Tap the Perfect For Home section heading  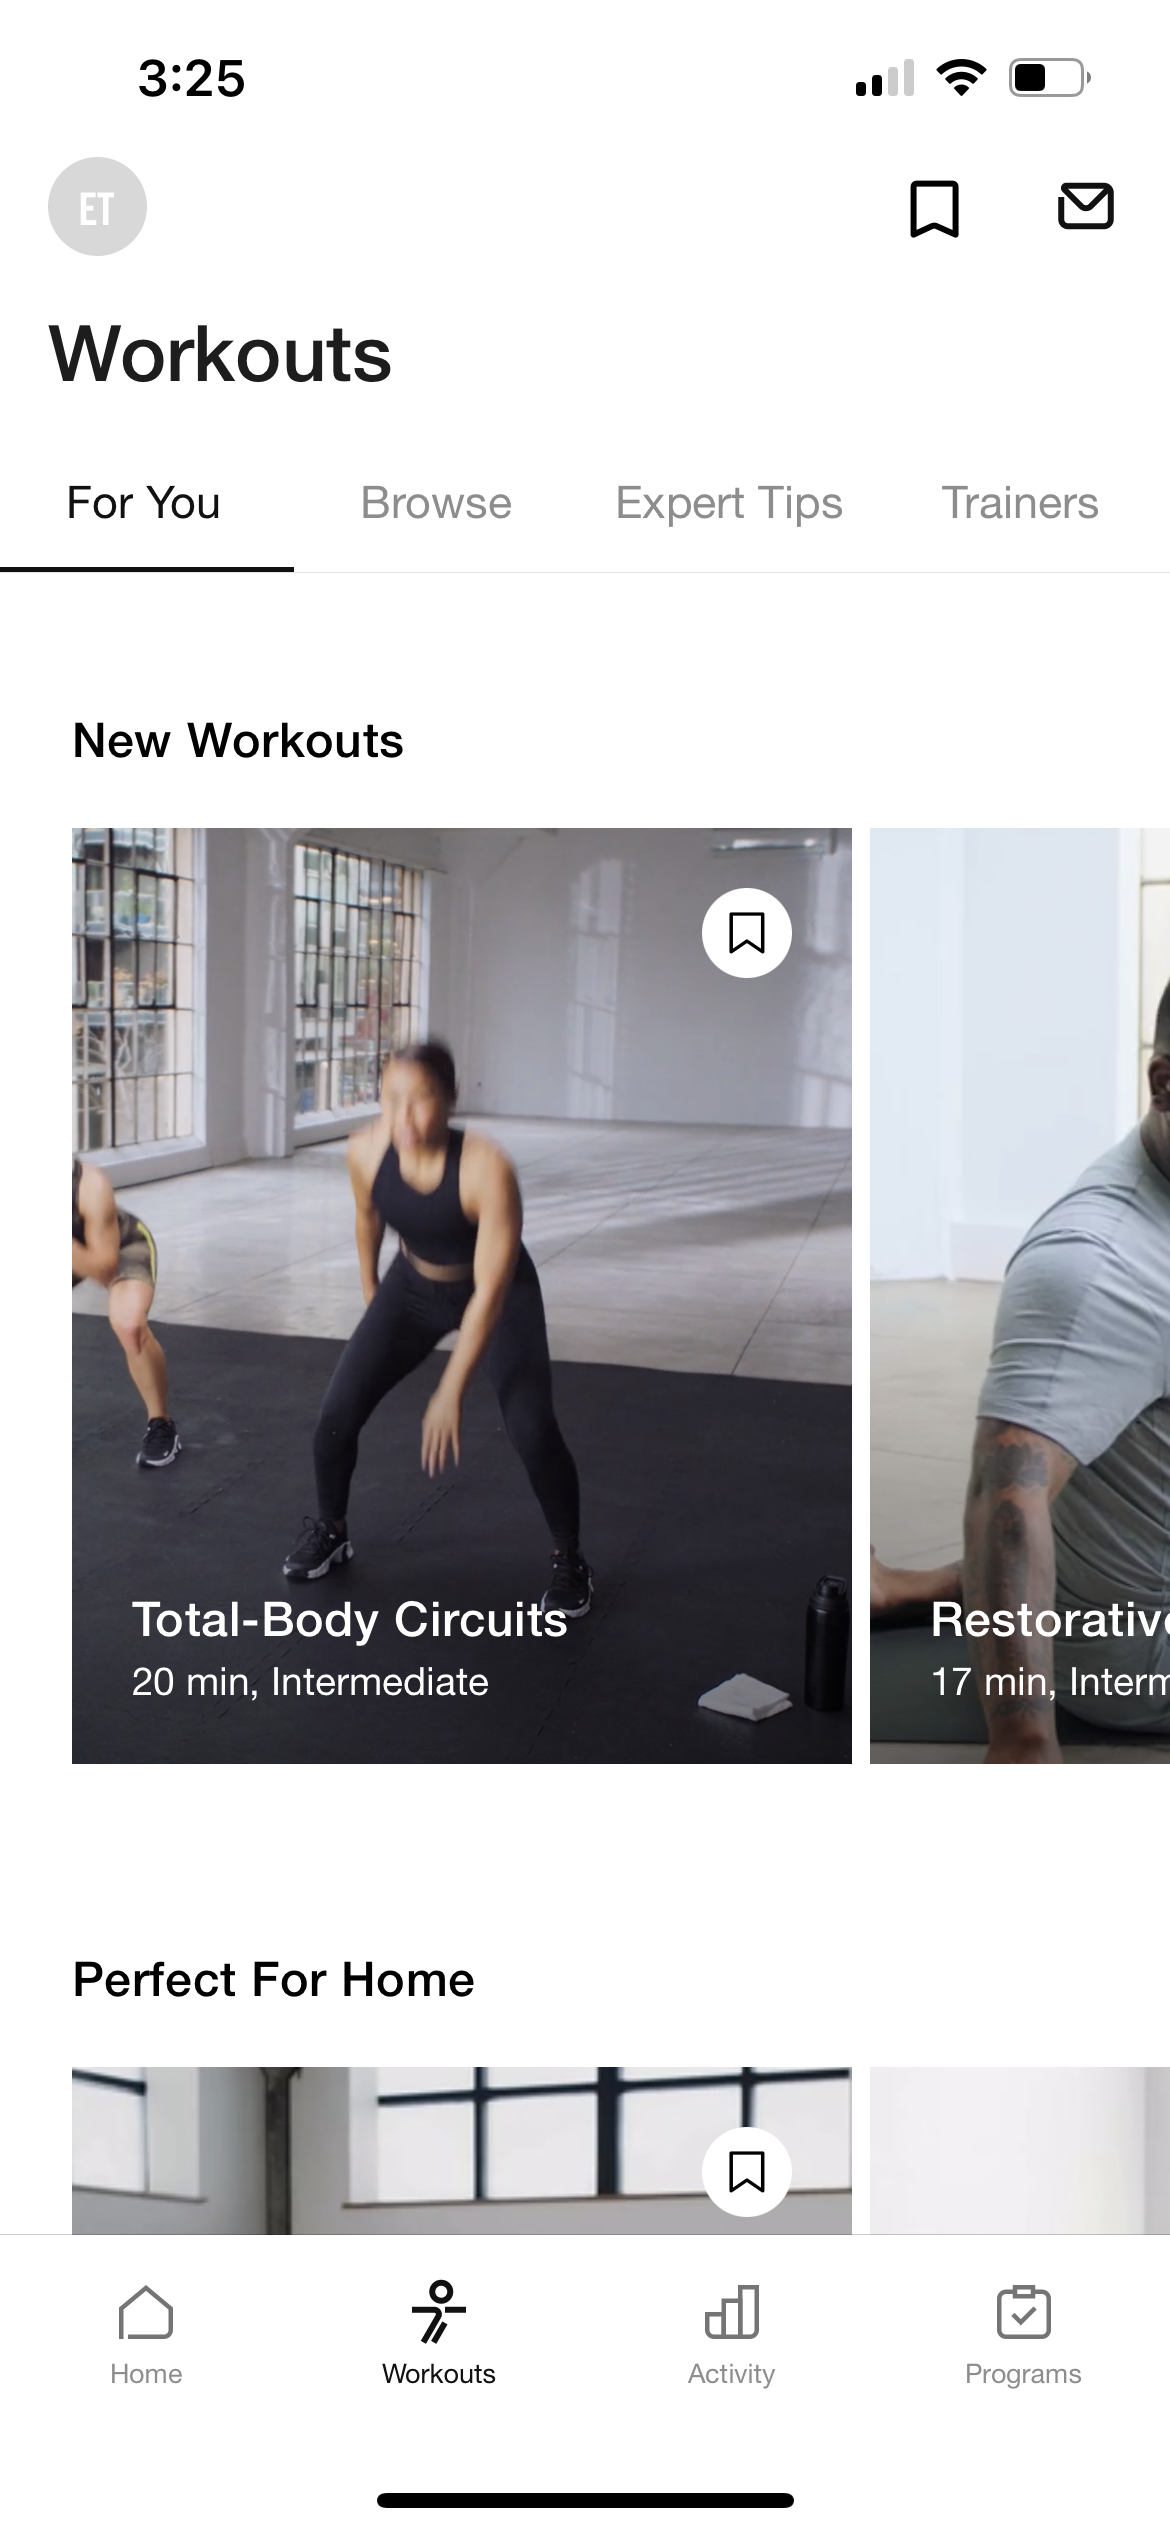tap(274, 1980)
